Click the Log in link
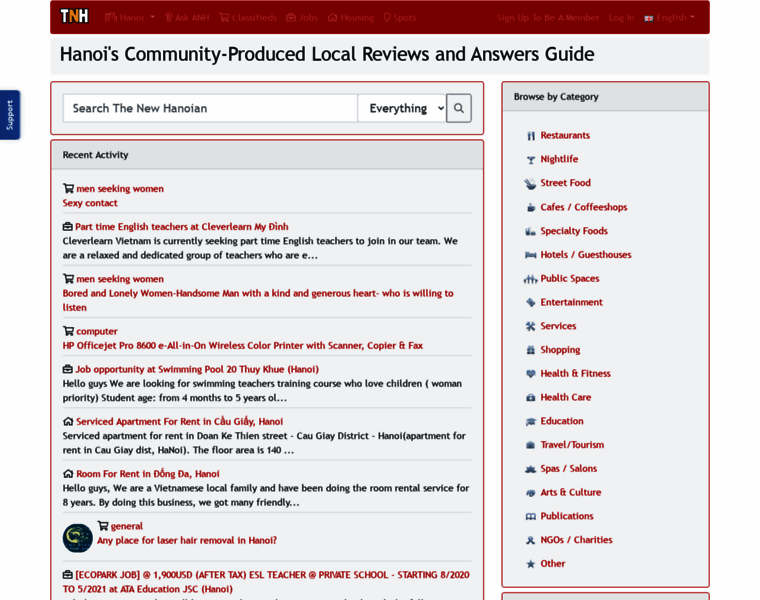This screenshot has width=760, height=600. (621, 17)
